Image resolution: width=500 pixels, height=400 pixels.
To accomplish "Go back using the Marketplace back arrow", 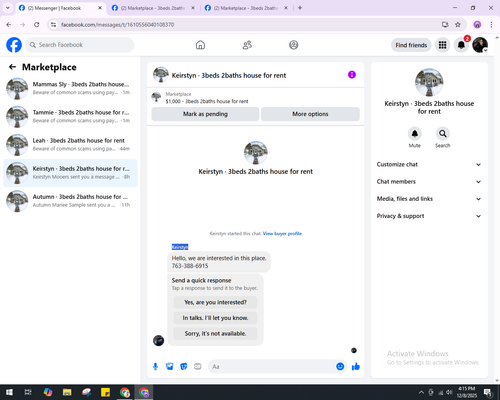I will pos(12,67).
